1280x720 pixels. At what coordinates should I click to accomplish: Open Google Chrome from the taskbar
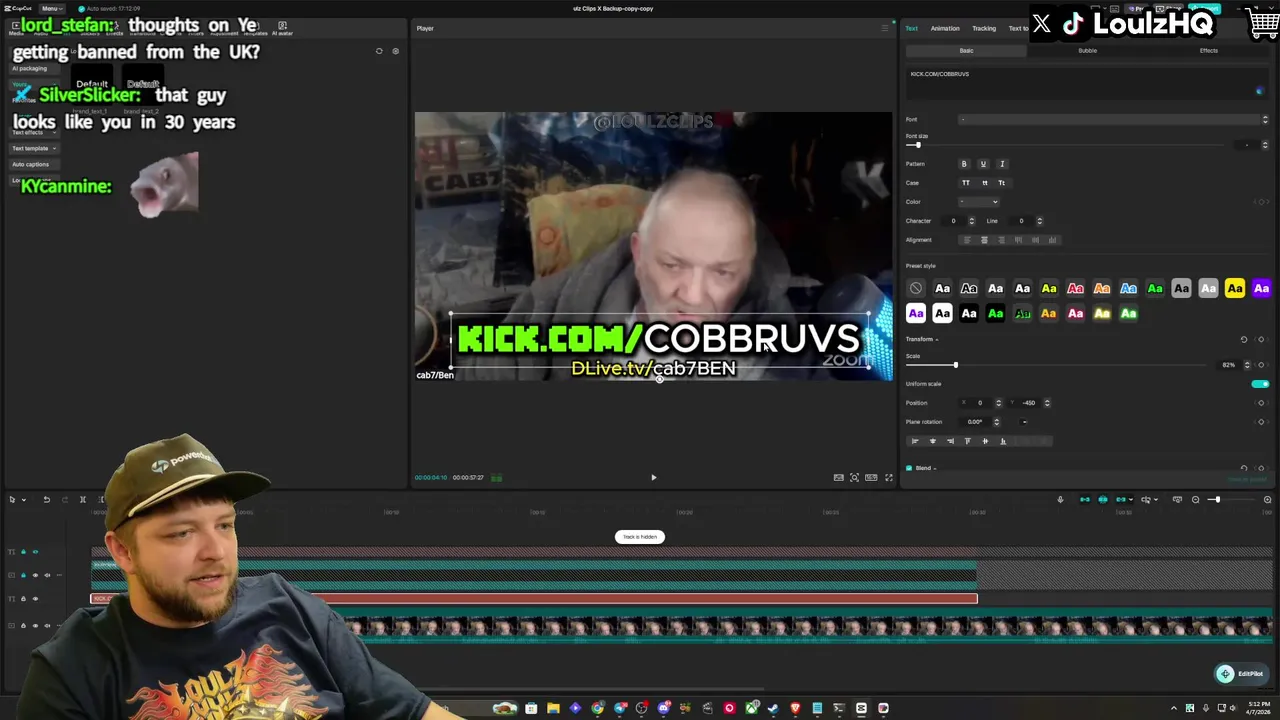597,708
